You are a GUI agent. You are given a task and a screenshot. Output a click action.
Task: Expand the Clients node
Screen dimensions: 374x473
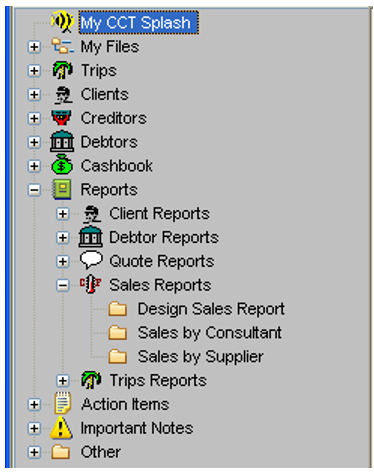(34, 95)
